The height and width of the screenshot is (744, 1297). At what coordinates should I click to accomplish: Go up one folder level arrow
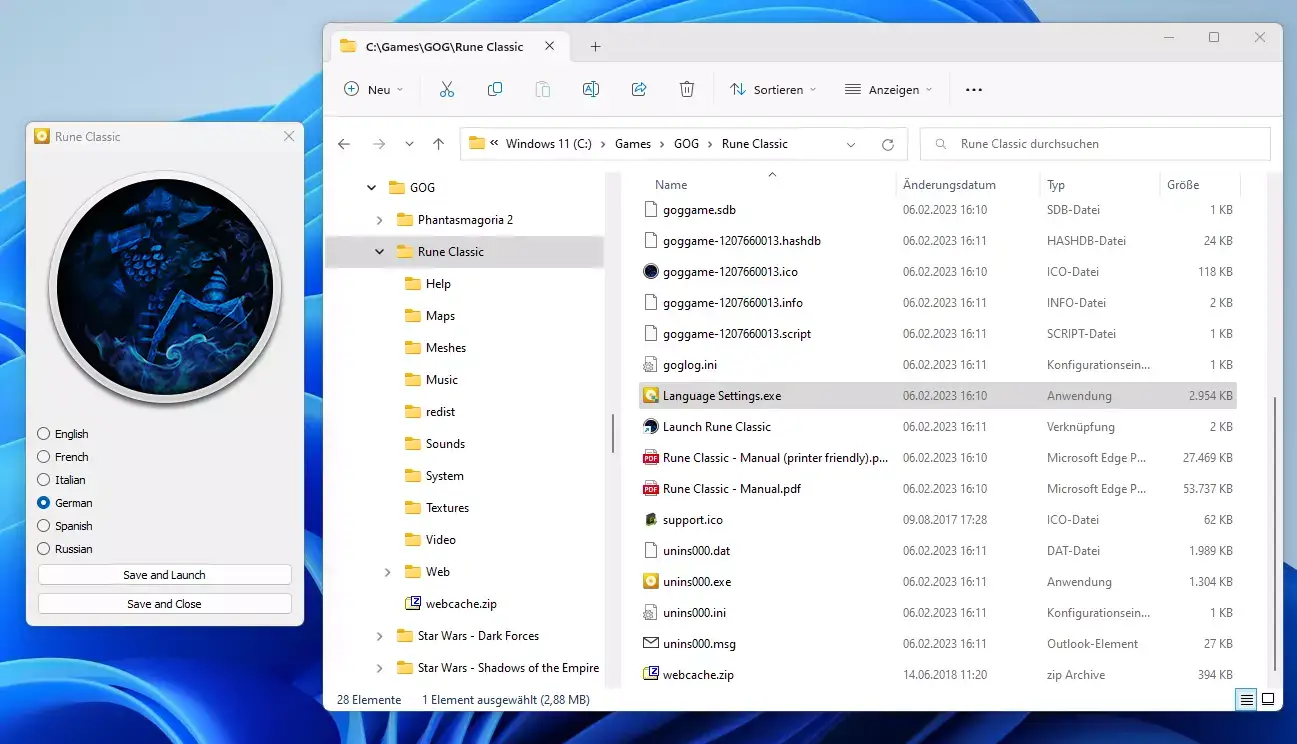pyautogui.click(x=438, y=144)
